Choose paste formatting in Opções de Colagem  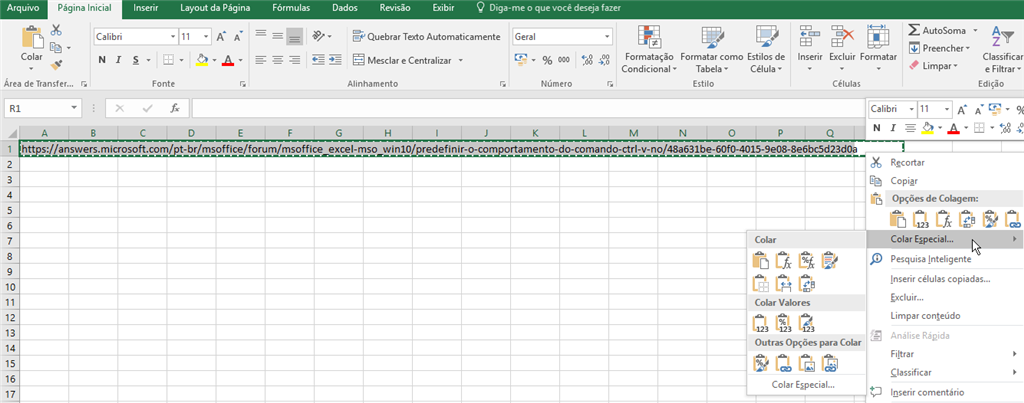pos(990,220)
